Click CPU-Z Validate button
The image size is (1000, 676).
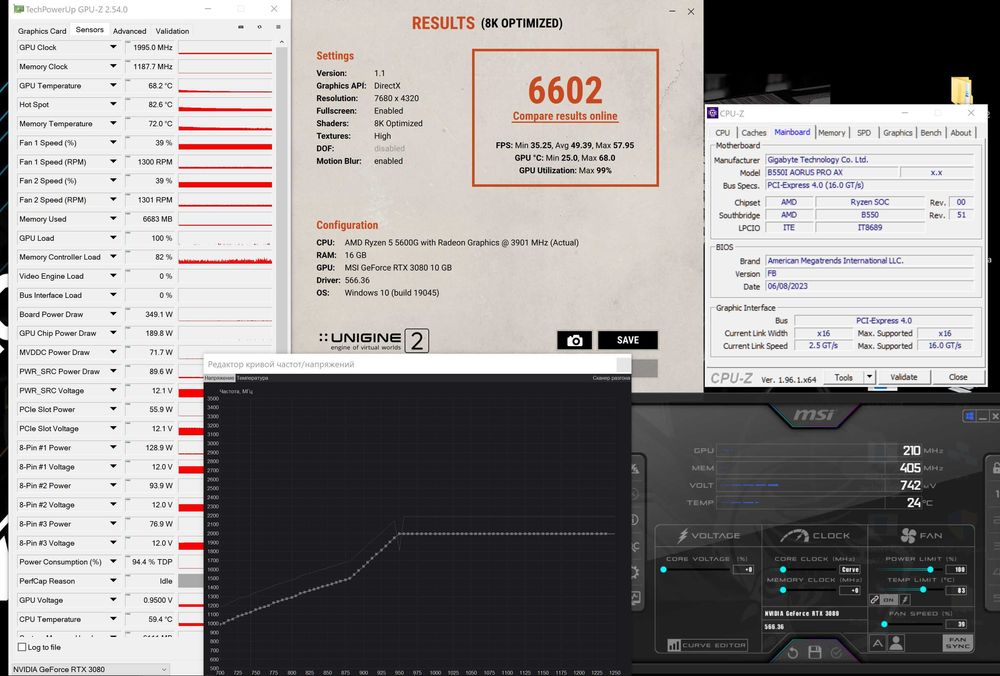[x=904, y=377]
